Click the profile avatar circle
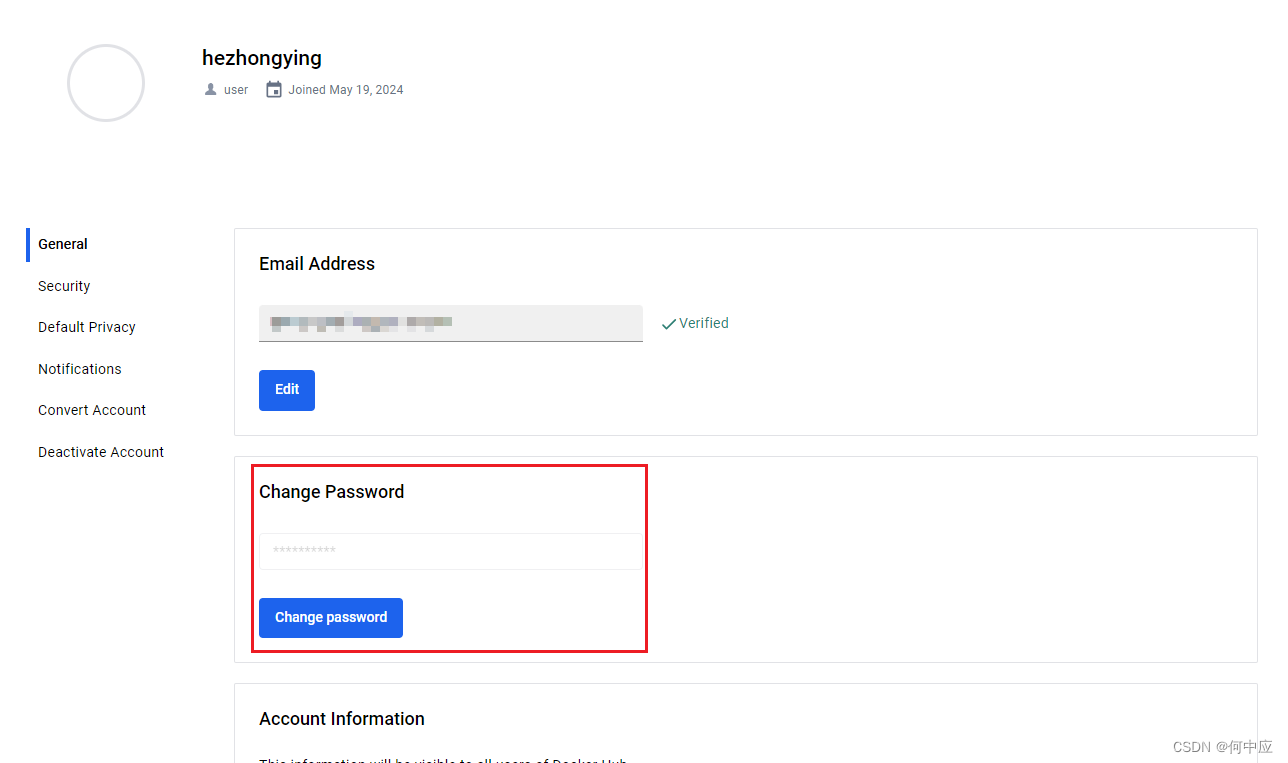Image resolution: width=1288 pixels, height=763 pixels. (106, 83)
